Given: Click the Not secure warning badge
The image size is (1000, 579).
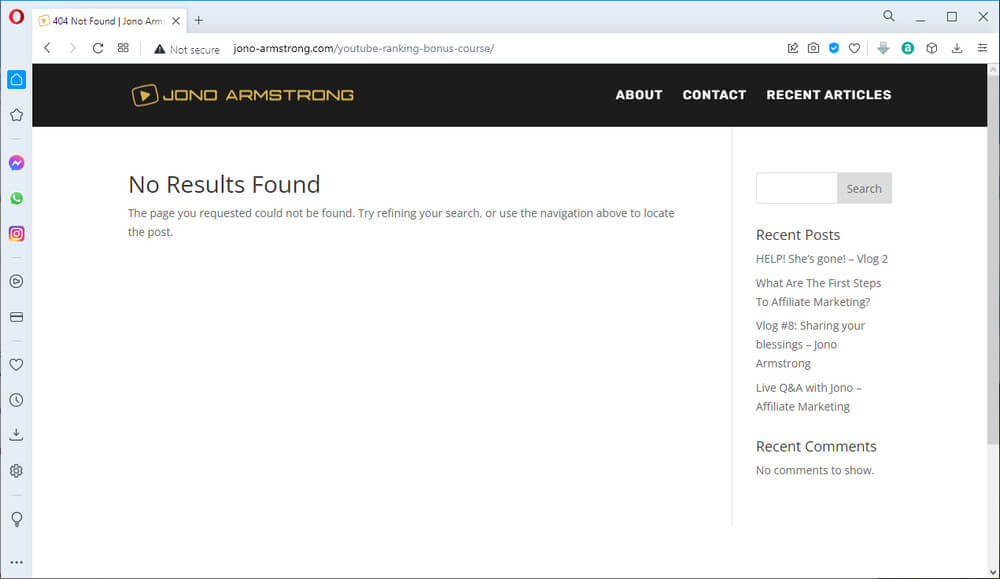Looking at the screenshot, I should (x=187, y=49).
